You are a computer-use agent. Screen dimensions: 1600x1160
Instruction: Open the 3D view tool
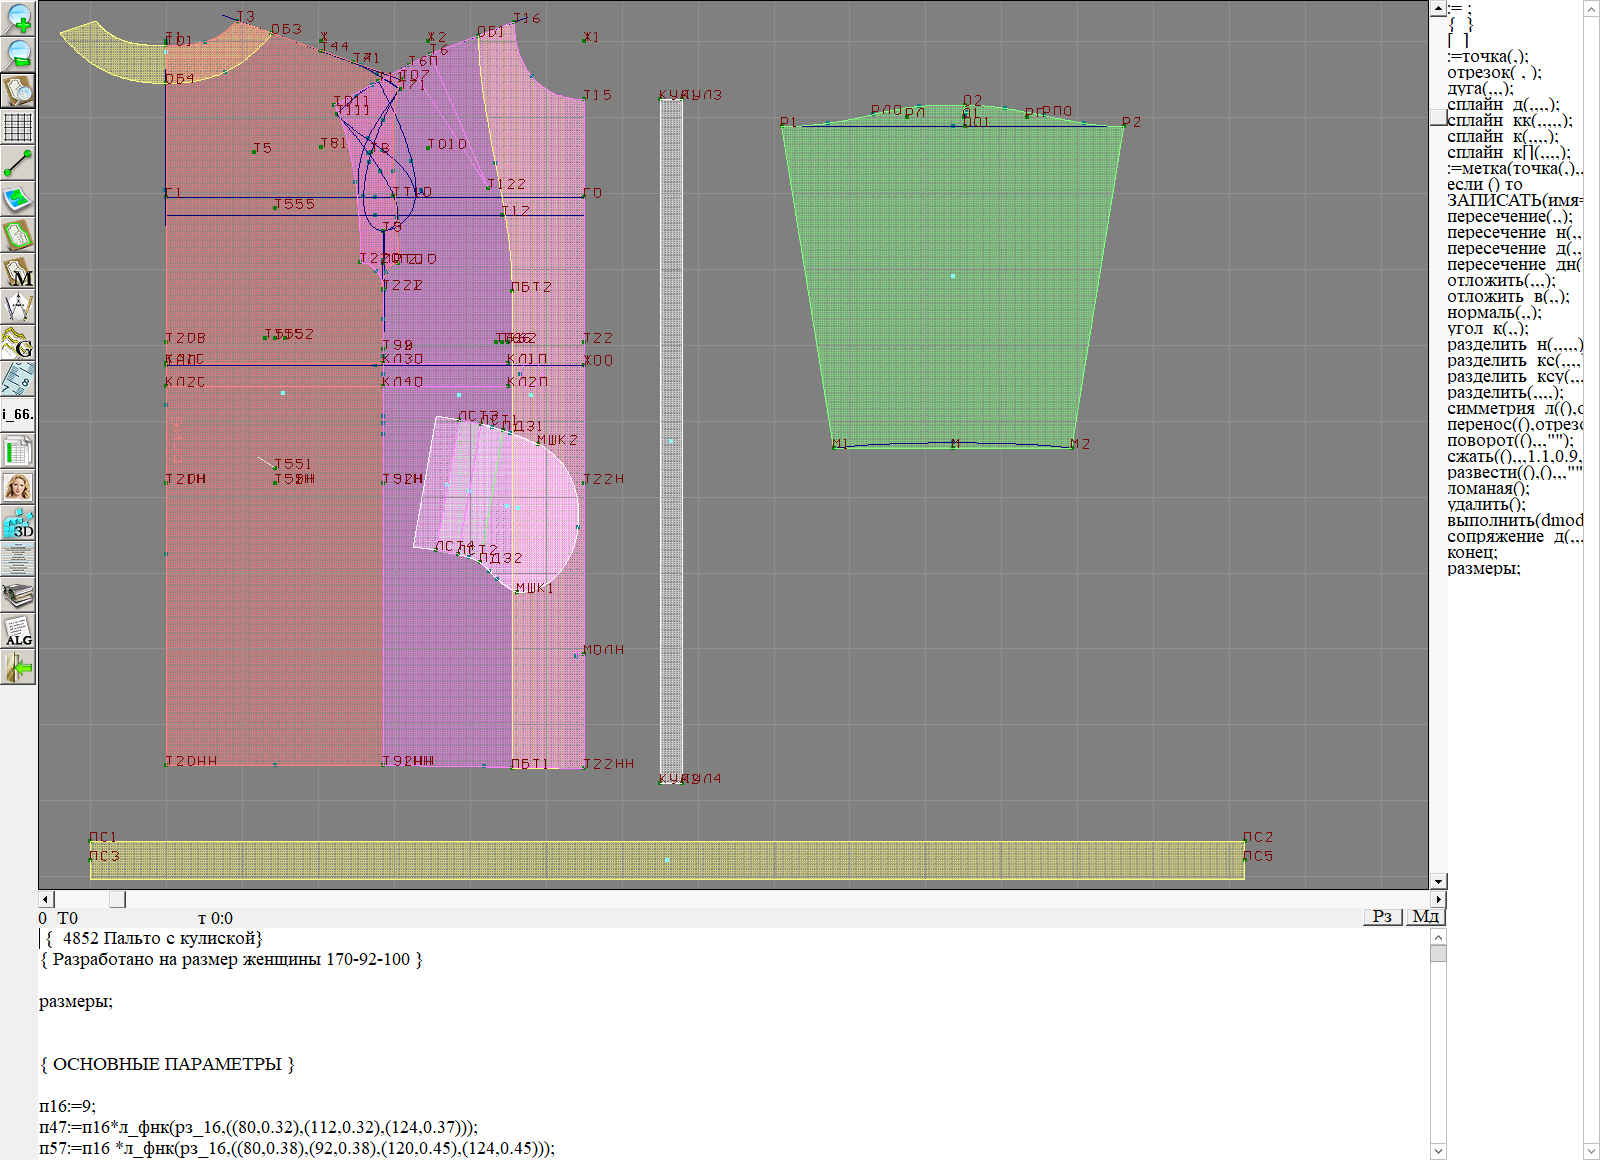click(18, 523)
